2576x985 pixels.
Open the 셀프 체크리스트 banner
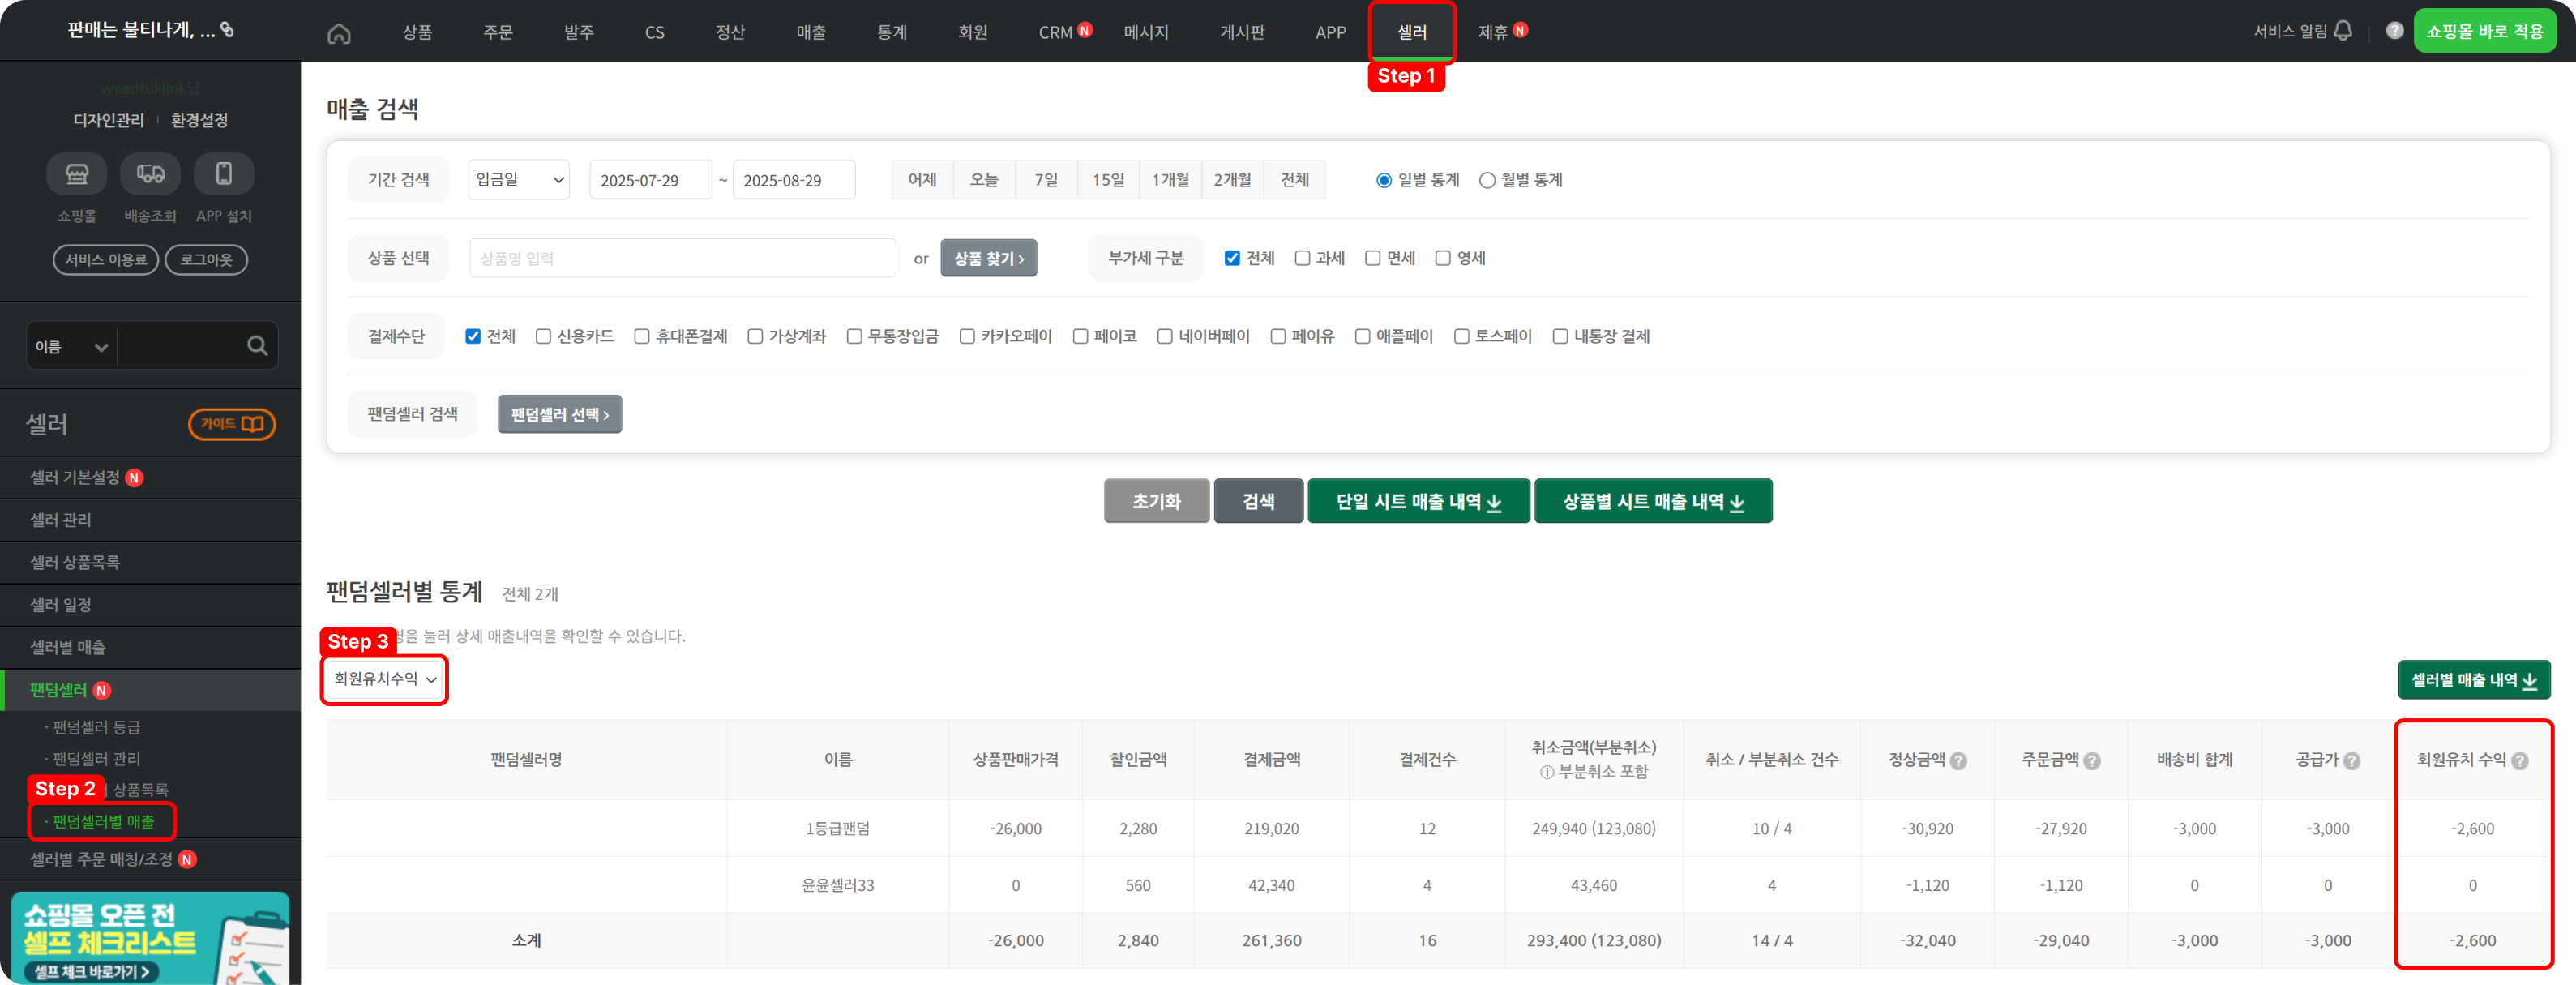(x=150, y=938)
